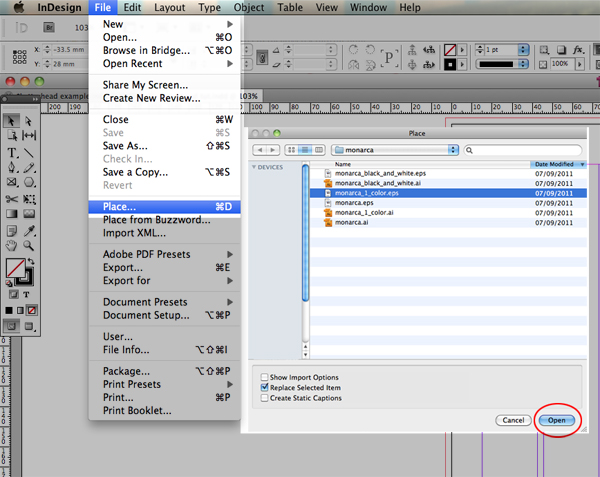
Task: Switch Place dialog to icon view
Action: coord(292,150)
